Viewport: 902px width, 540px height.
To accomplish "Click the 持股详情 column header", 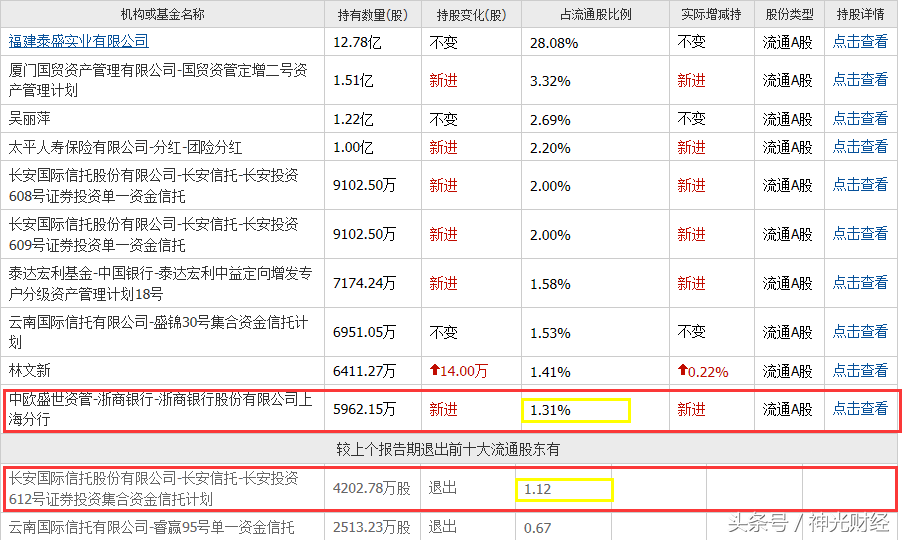I will point(860,14).
